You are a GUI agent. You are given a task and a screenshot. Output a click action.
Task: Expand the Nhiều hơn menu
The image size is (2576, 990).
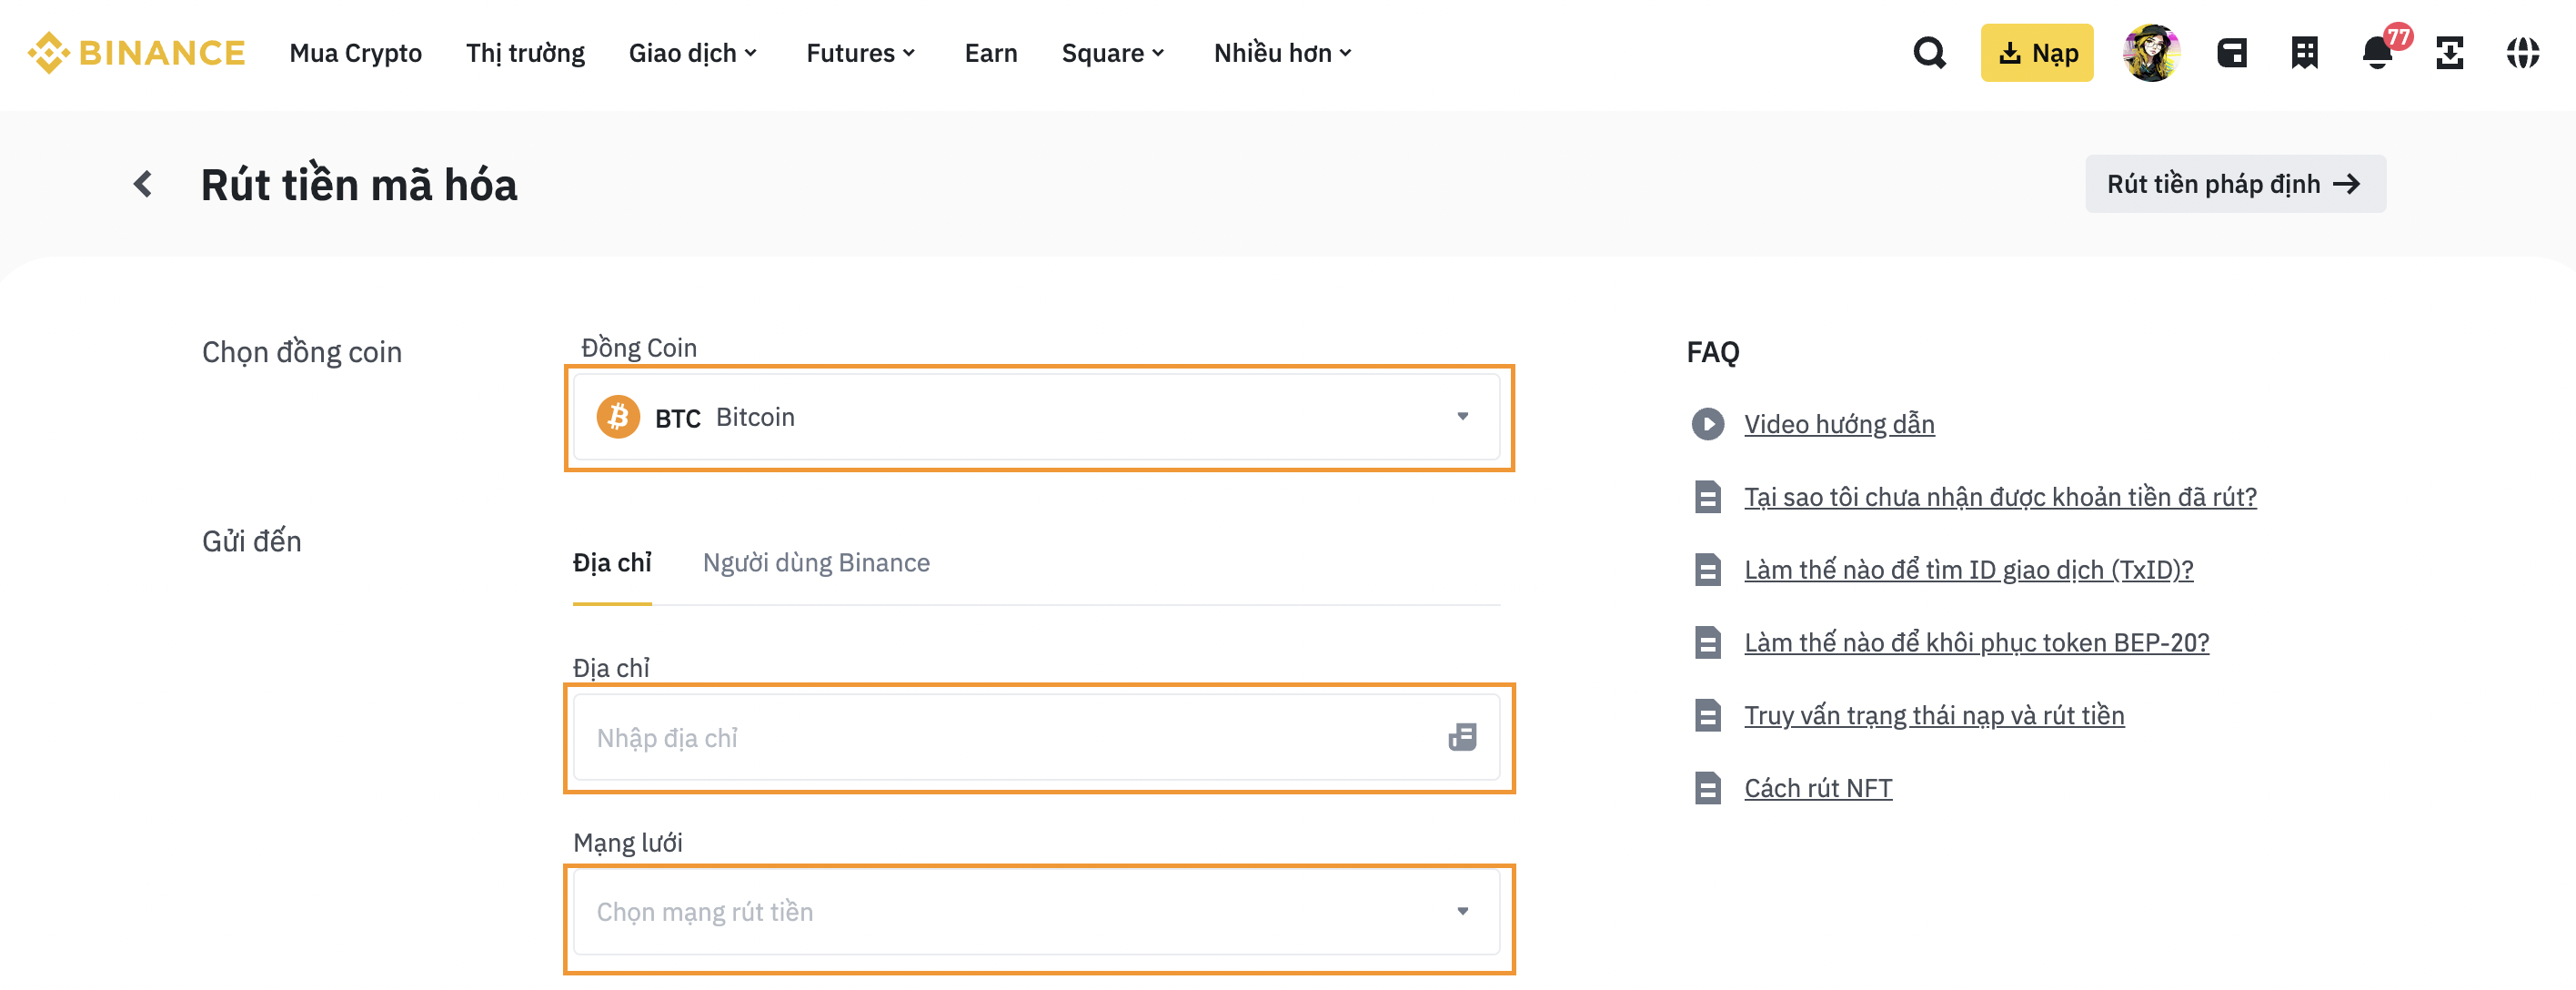click(x=1282, y=53)
